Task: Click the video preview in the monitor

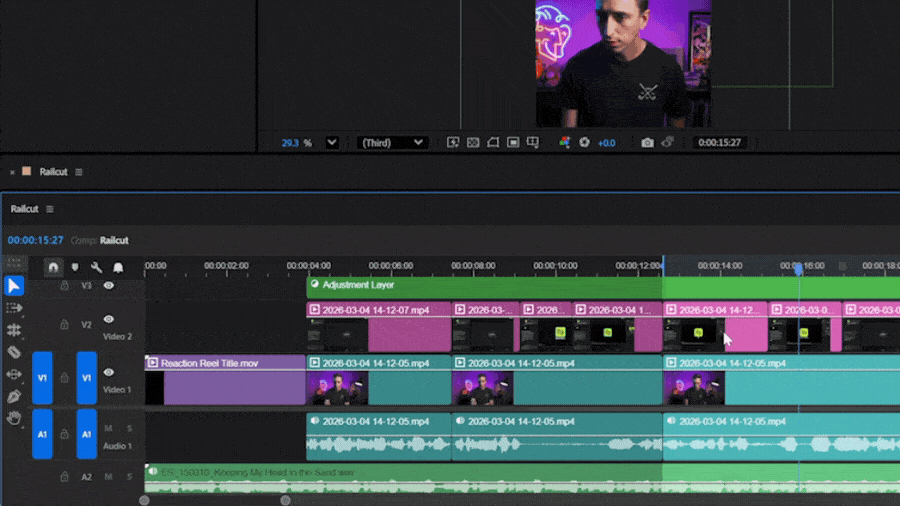Action: coord(623,63)
